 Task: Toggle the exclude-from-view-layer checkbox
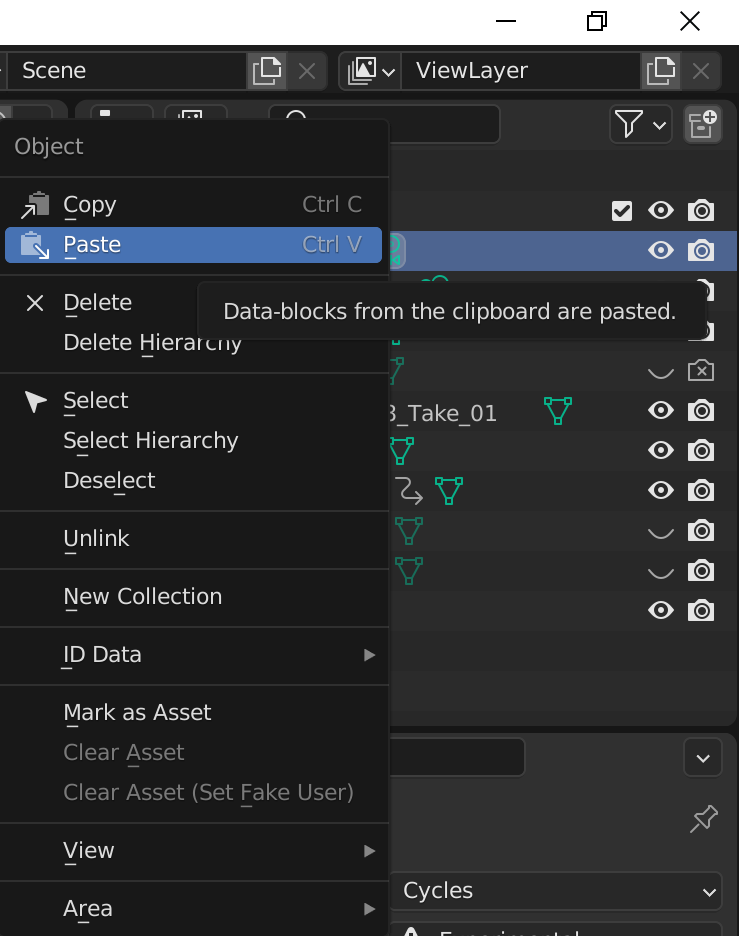[x=622, y=211]
